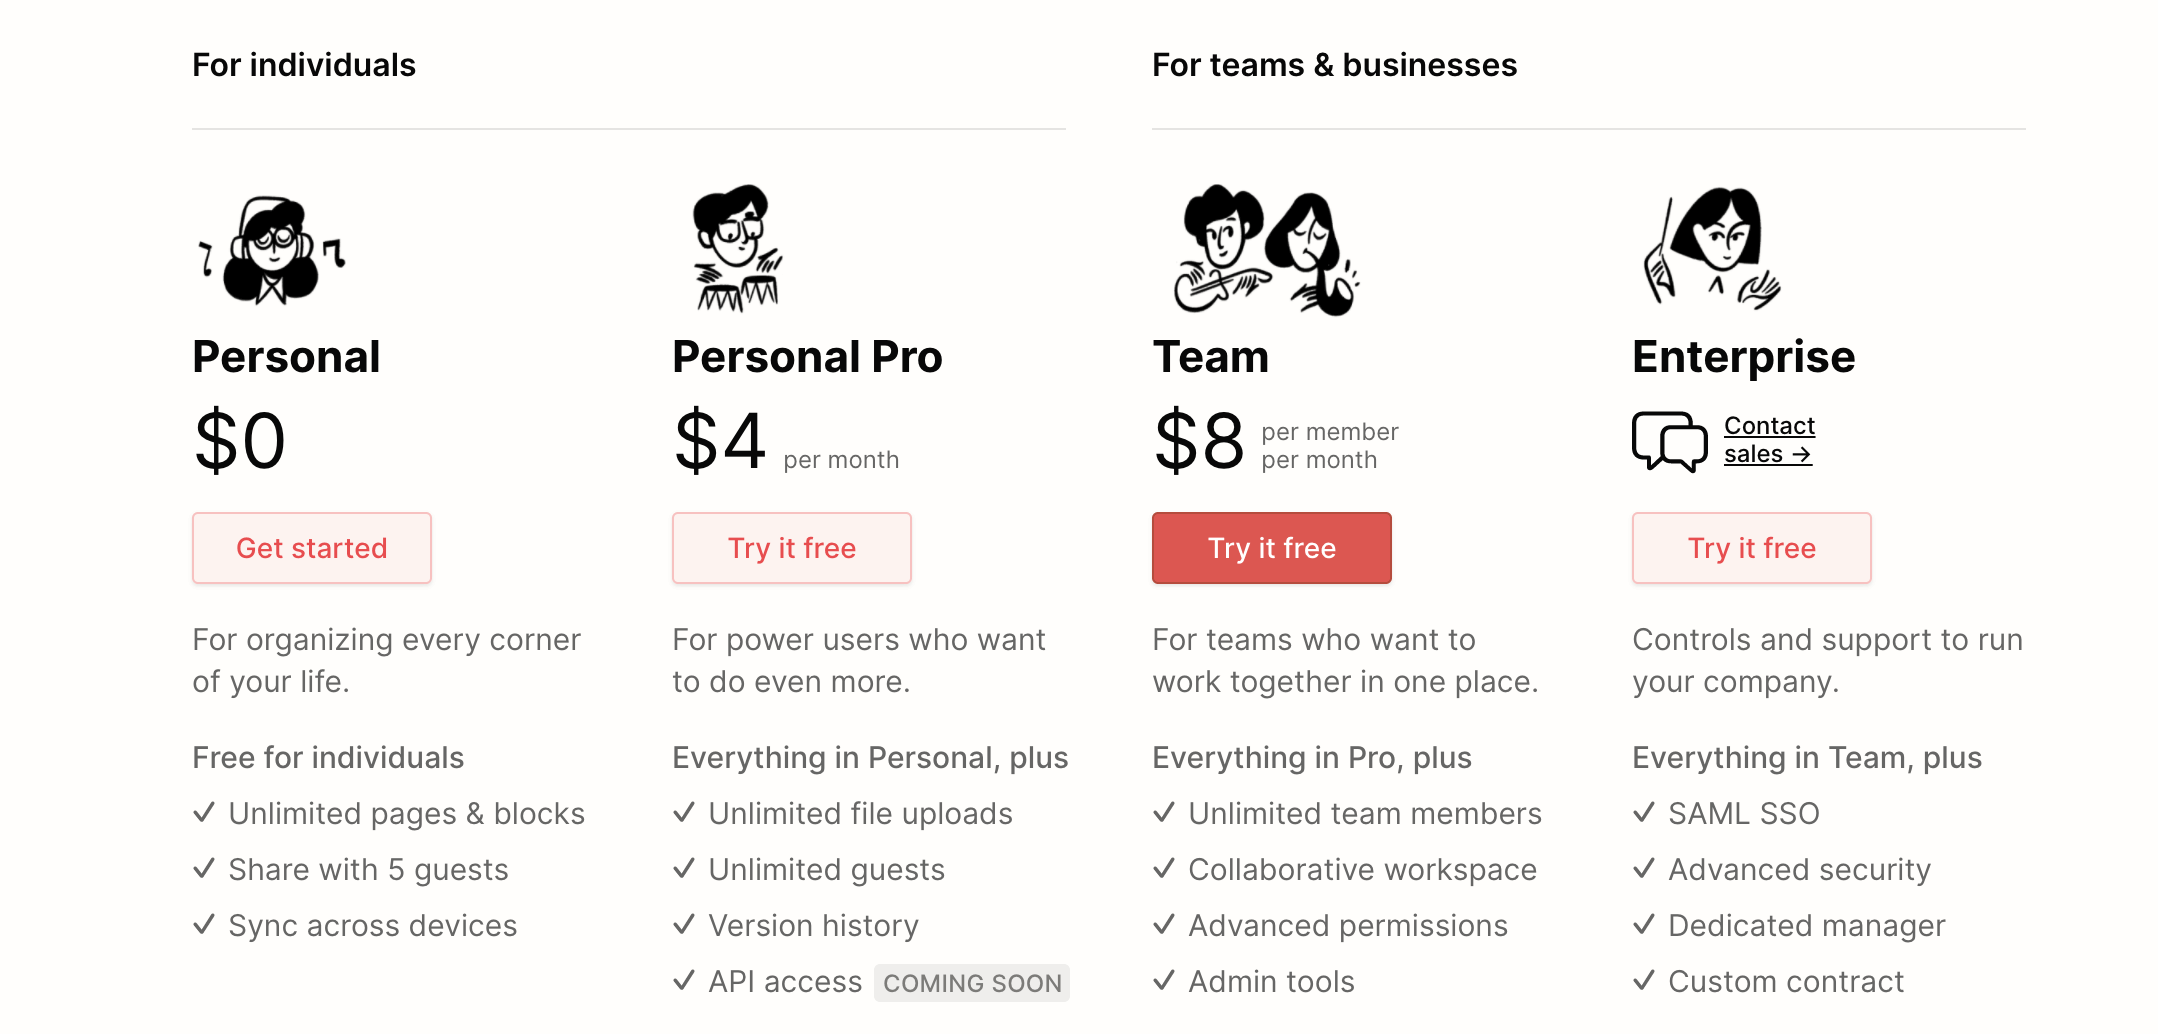Viewport: 2158px width, 1034px height.
Task: Click the Personal Pro plan title
Action: 808,357
